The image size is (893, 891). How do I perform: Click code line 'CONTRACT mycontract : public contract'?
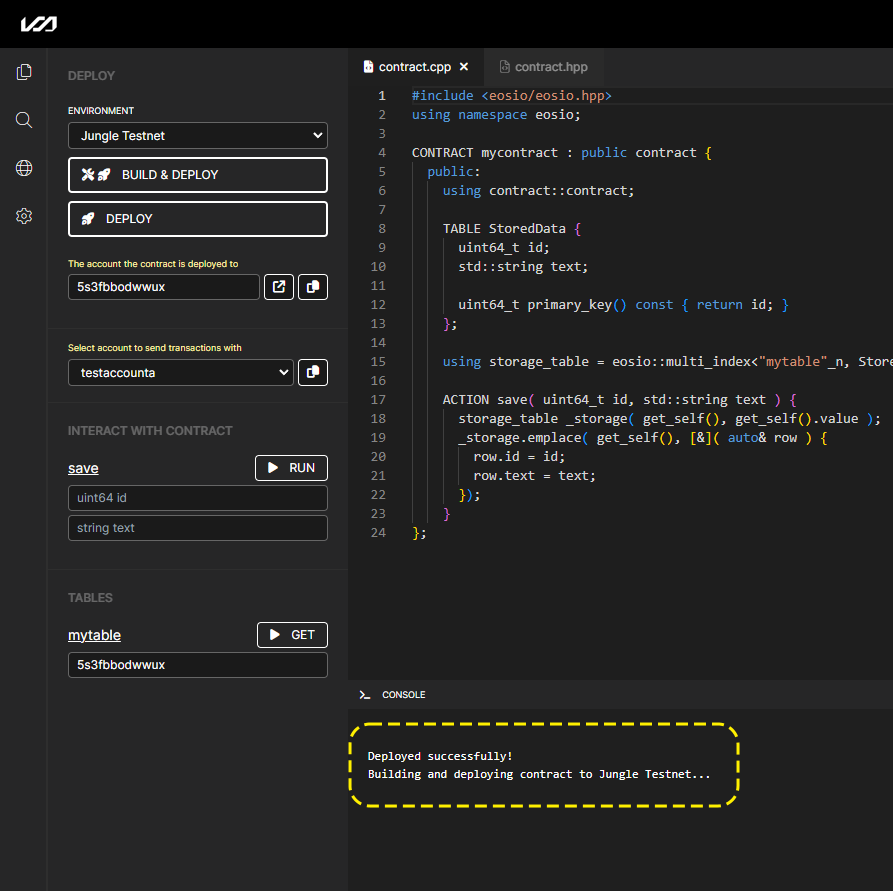(x=562, y=153)
